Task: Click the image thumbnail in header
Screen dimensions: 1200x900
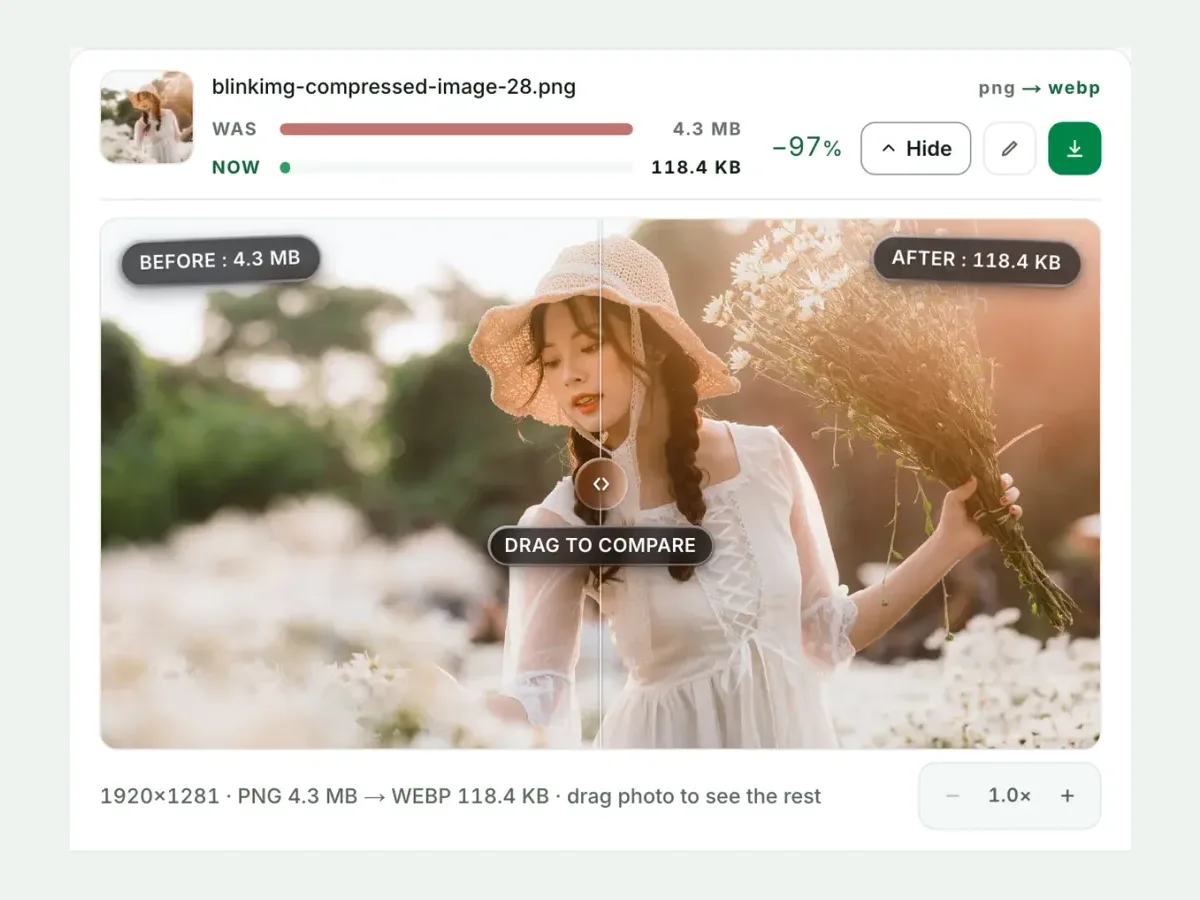Action: point(147,117)
